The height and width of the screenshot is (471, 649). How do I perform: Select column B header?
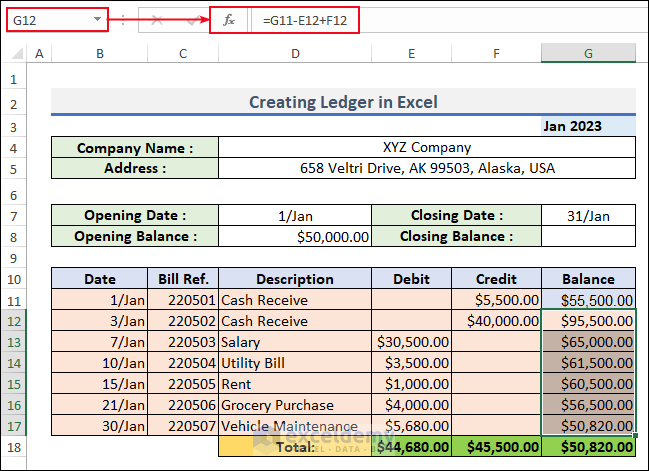(100, 53)
